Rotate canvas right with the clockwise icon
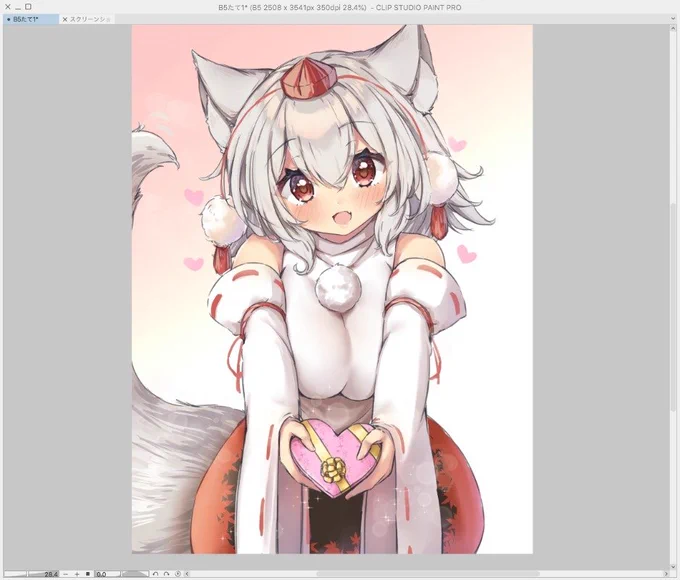This screenshot has height=580, width=680. (x=167, y=574)
